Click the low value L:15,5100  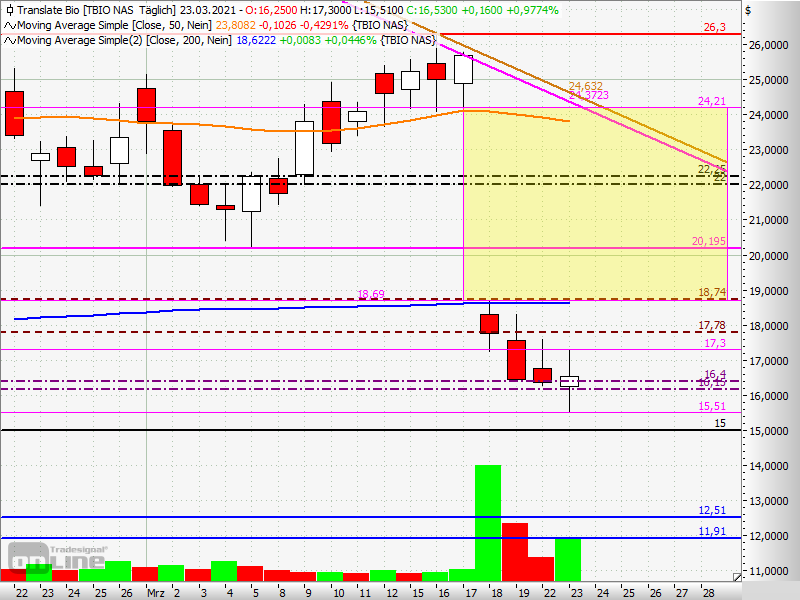point(378,10)
